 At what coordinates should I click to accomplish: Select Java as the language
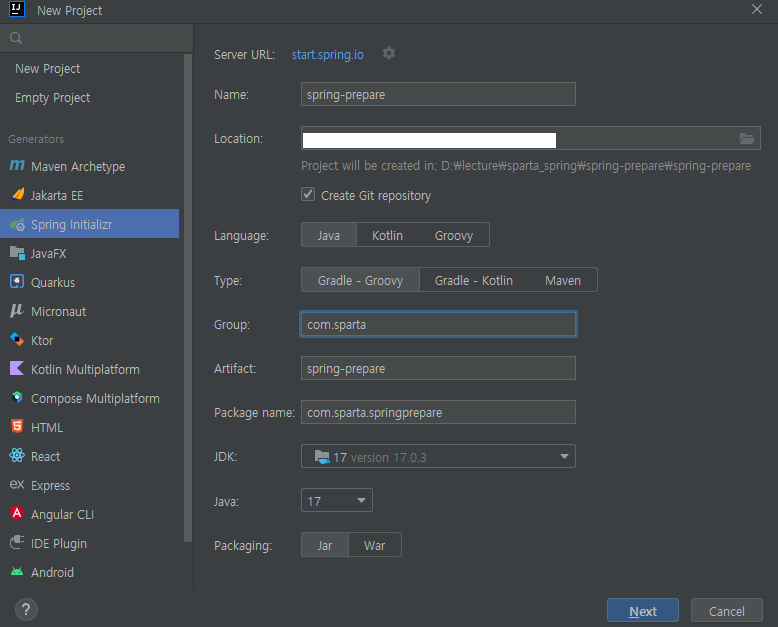(x=328, y=235)
